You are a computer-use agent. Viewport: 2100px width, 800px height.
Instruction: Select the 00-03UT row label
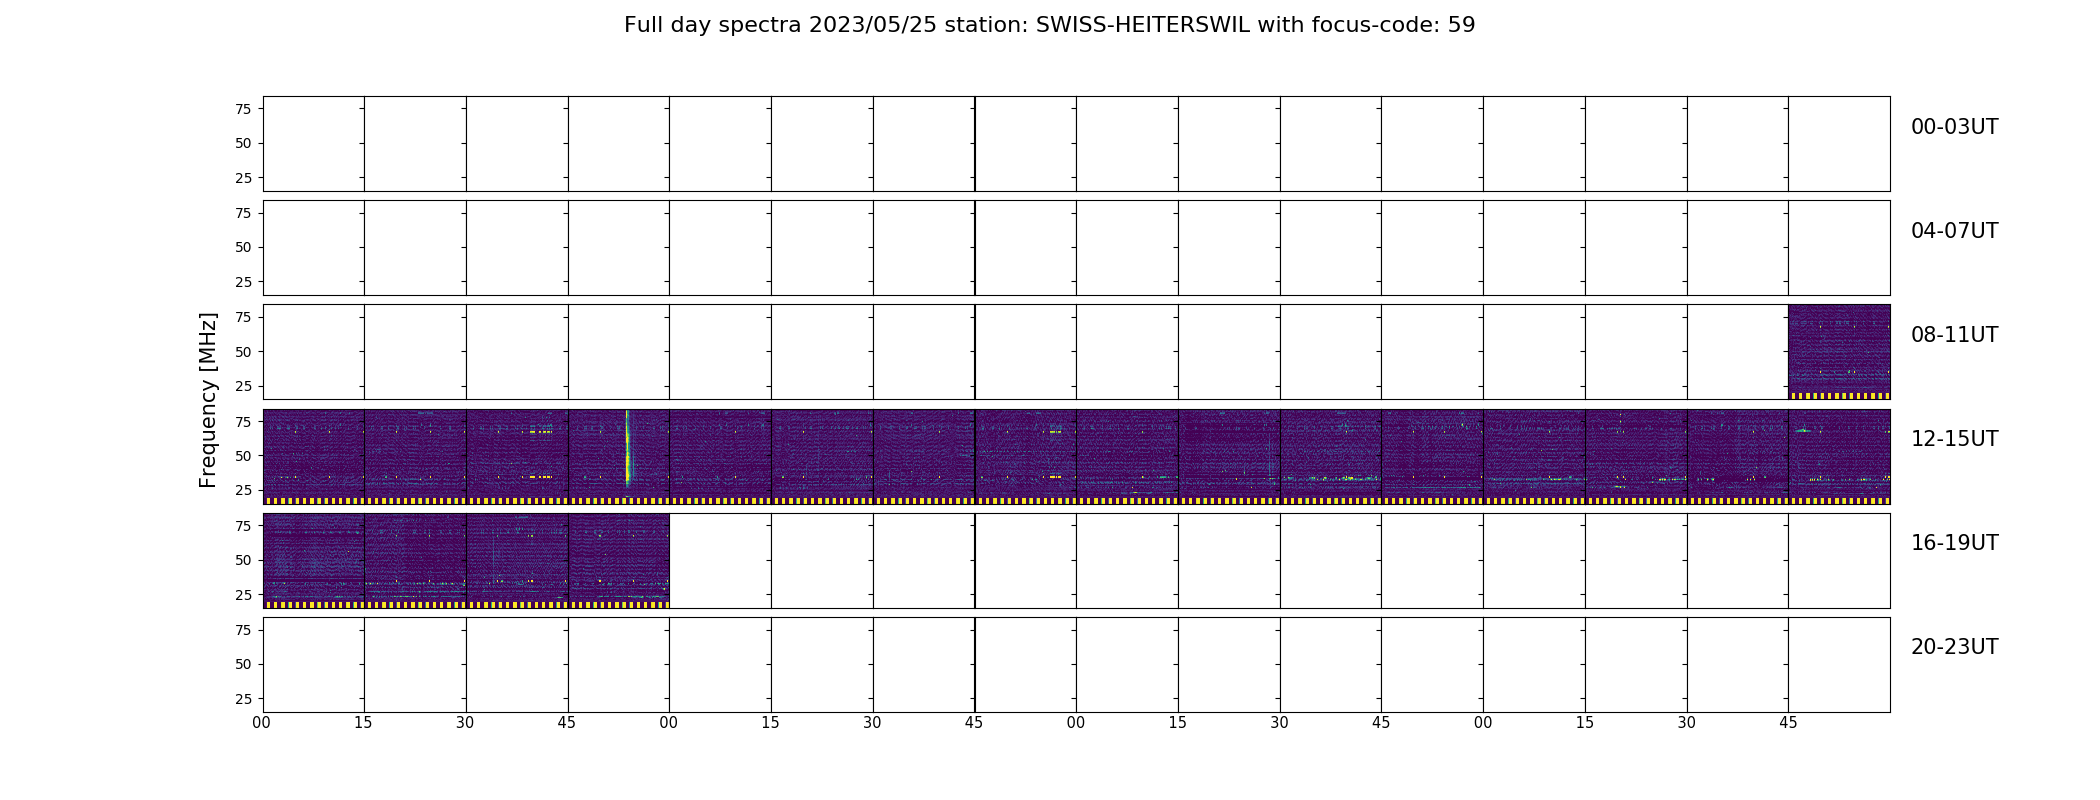pos(1954,127)
